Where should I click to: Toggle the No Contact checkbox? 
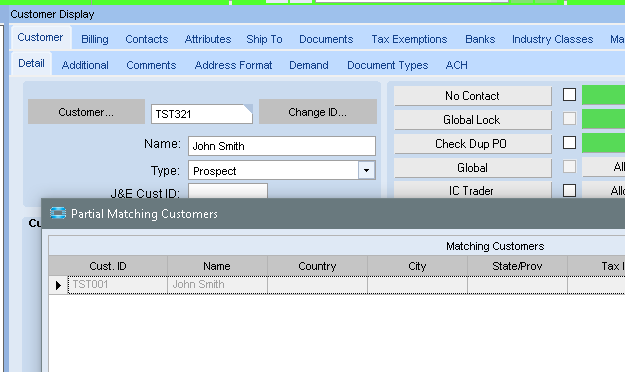569,95
